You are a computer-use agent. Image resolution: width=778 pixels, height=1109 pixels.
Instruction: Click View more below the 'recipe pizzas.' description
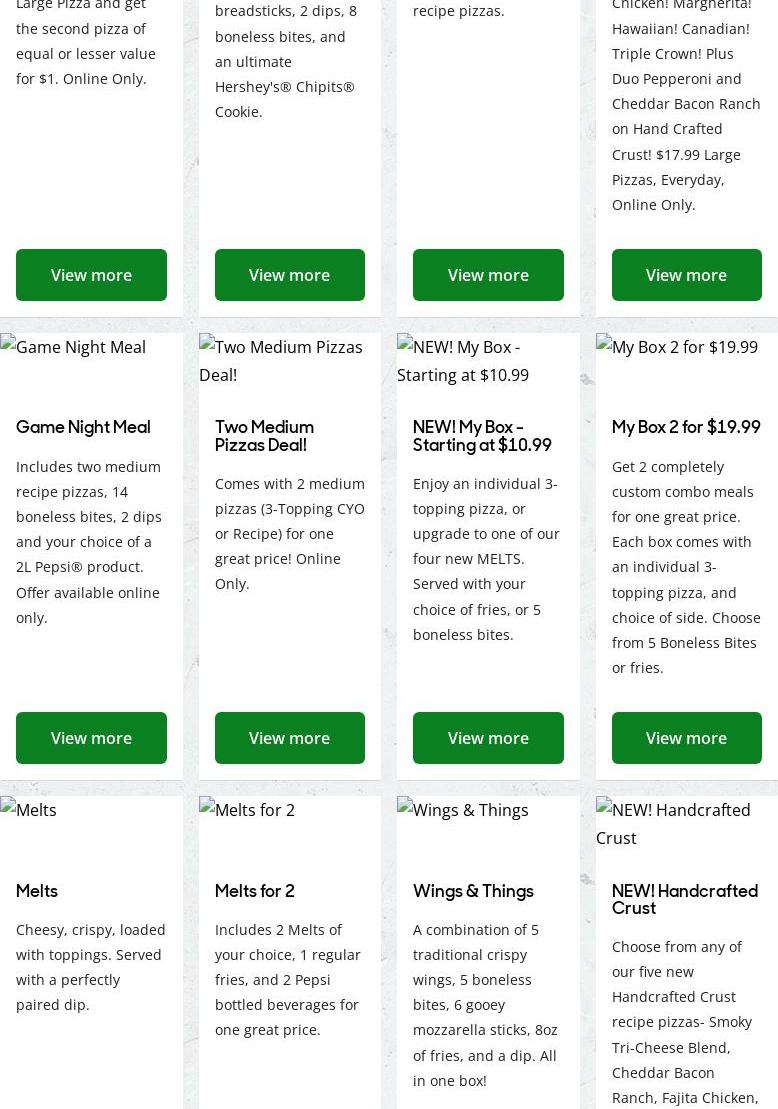[x=488, y=275]
